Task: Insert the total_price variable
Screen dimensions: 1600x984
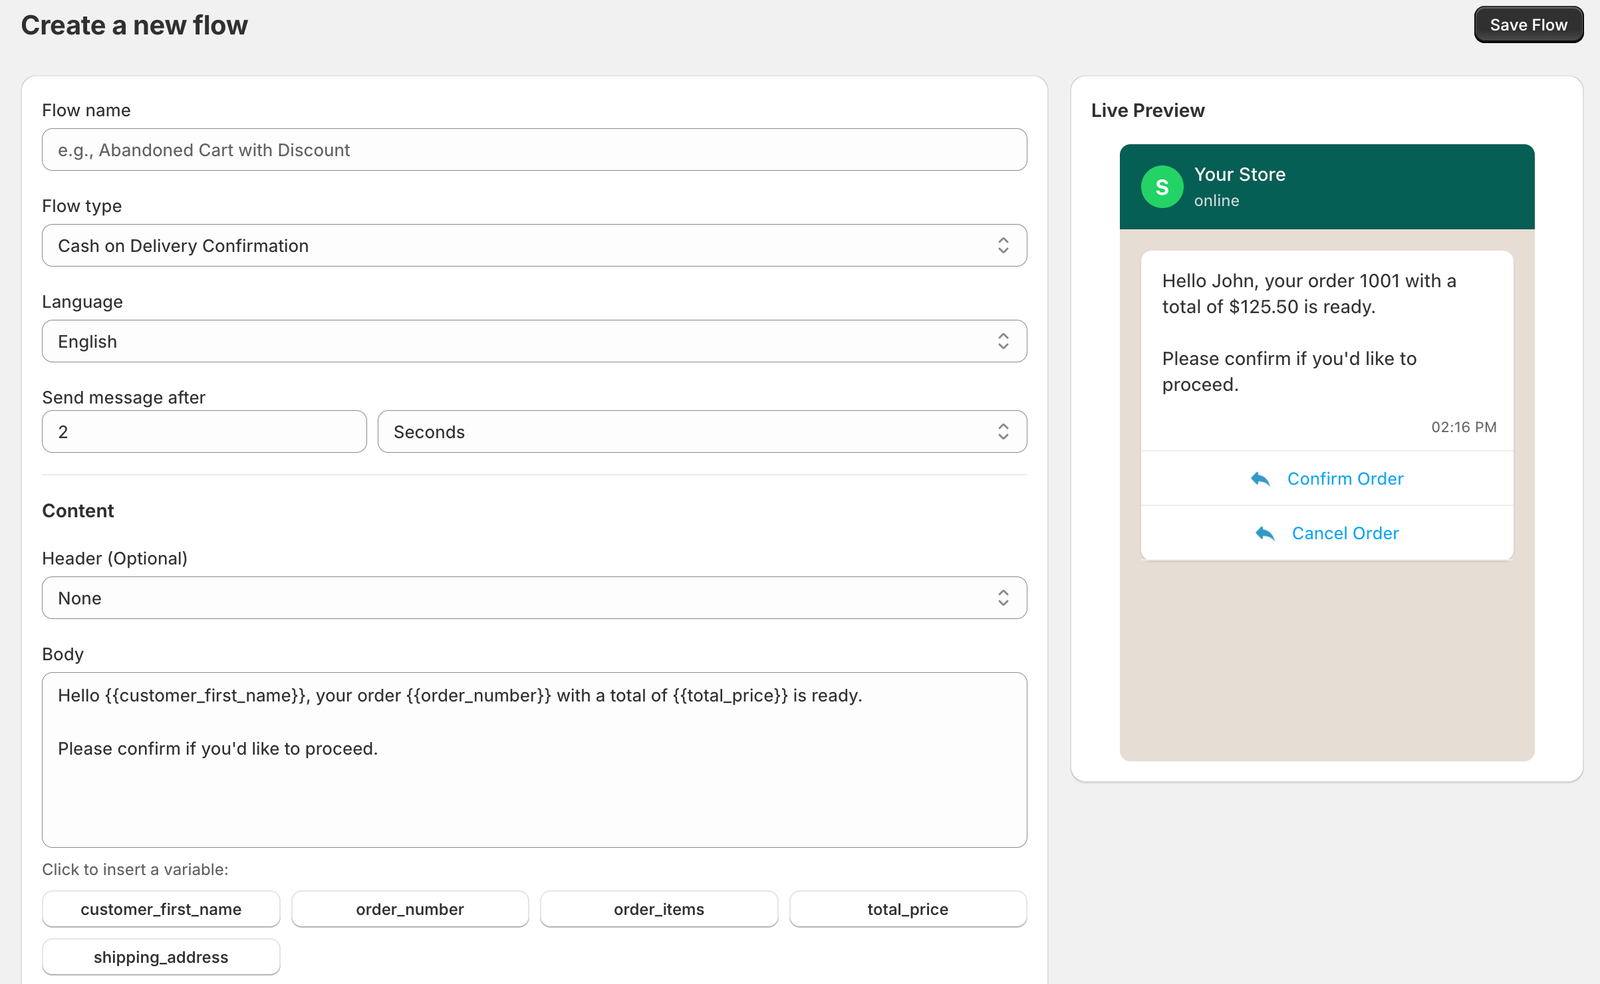Action: tap(907, 909)
